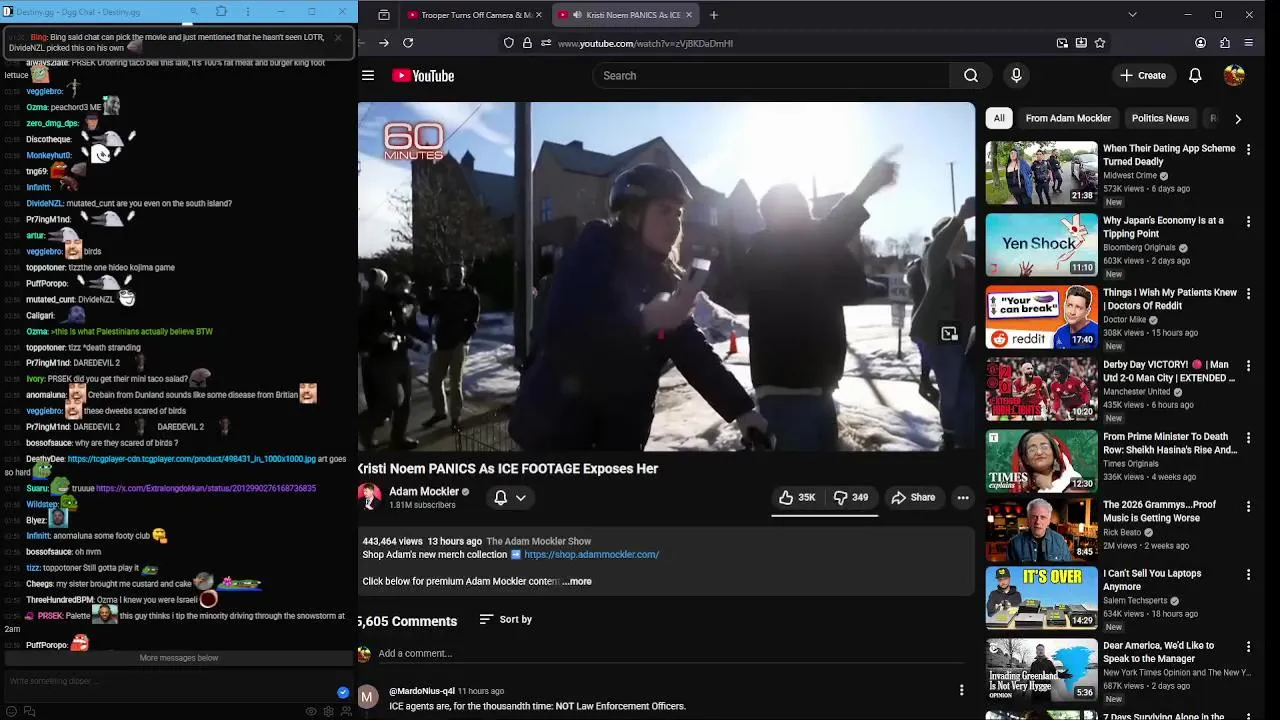This screenshot has height=720, width=1280.
Task: Select the 'From Adam Mockler' filter chip
Action: [1068, 118]
